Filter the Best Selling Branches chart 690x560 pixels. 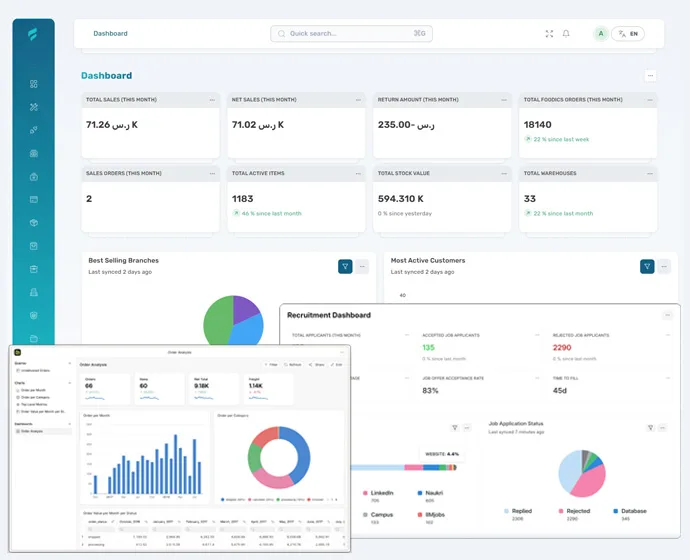345,266
